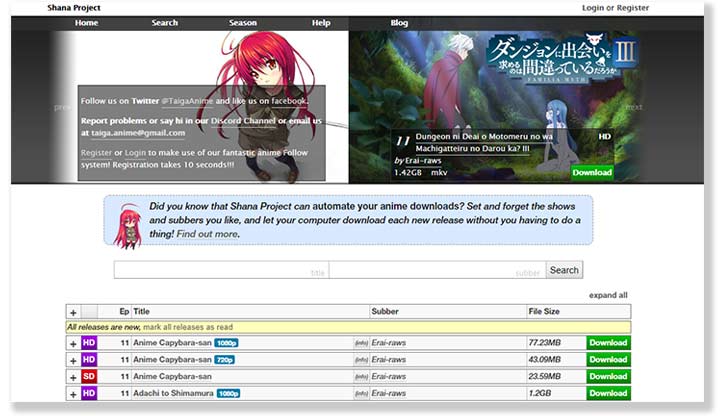The width and height of the screenshot is (720, 416).
Task: Expand the Anime Capybara-san 720p row
Action: pos(73,360)
